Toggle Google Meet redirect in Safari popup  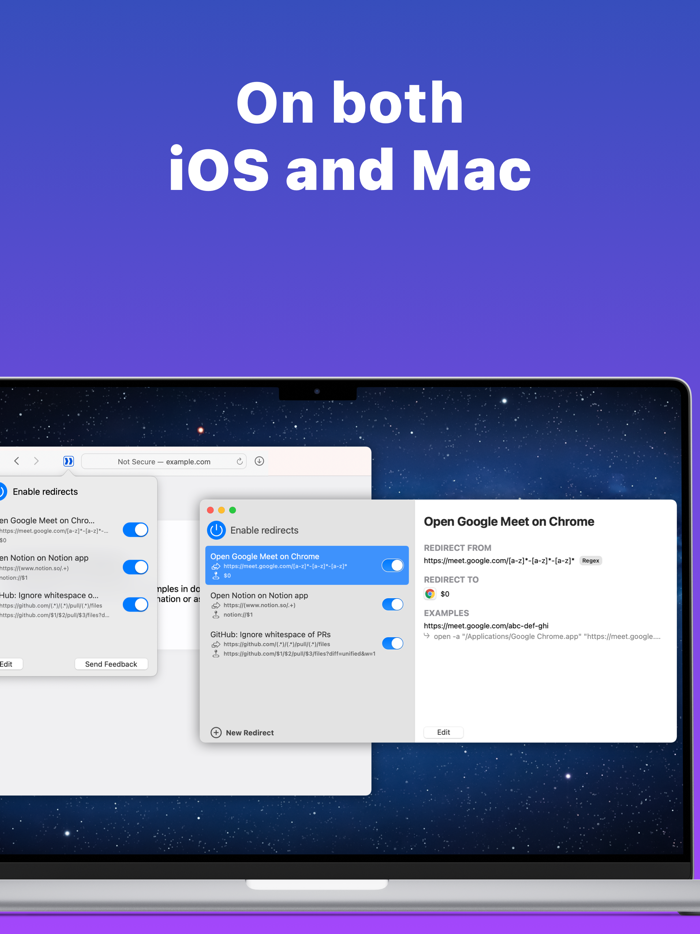point(135,530)
